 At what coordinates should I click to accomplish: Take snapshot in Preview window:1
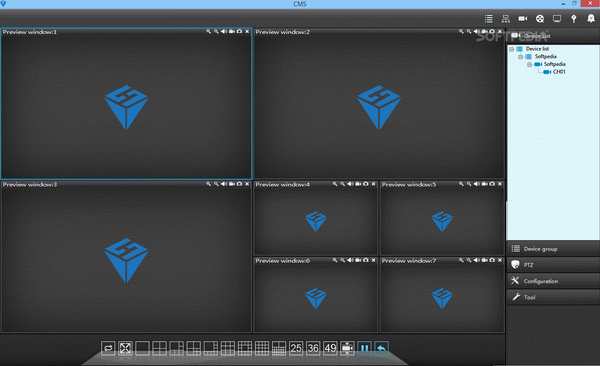[240, 31]
